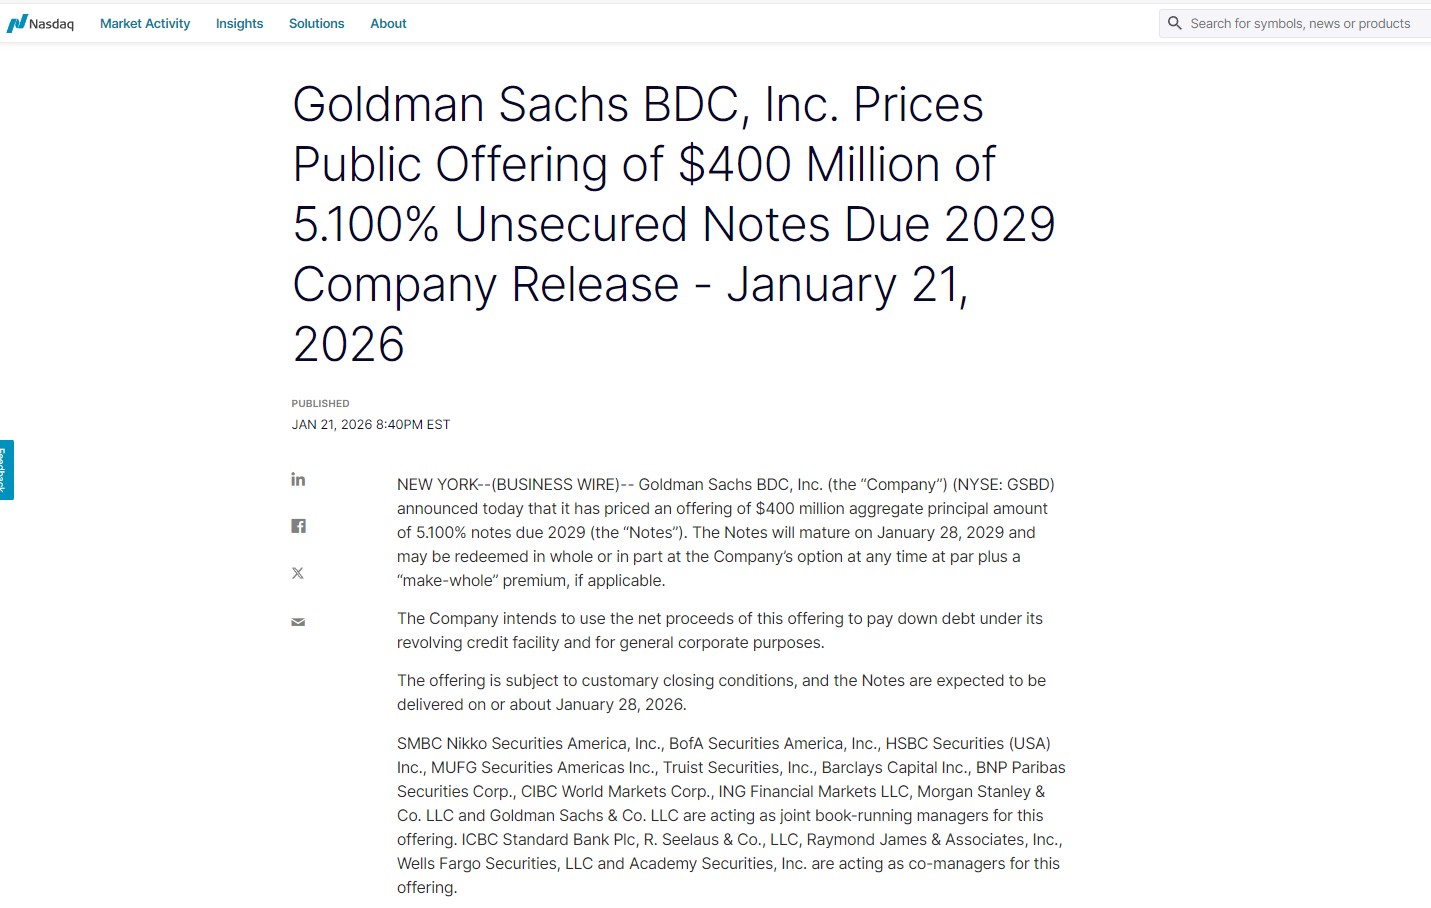Click the paragraph about net proceeds
This screenshot has height=908, width=1431.
719,630
